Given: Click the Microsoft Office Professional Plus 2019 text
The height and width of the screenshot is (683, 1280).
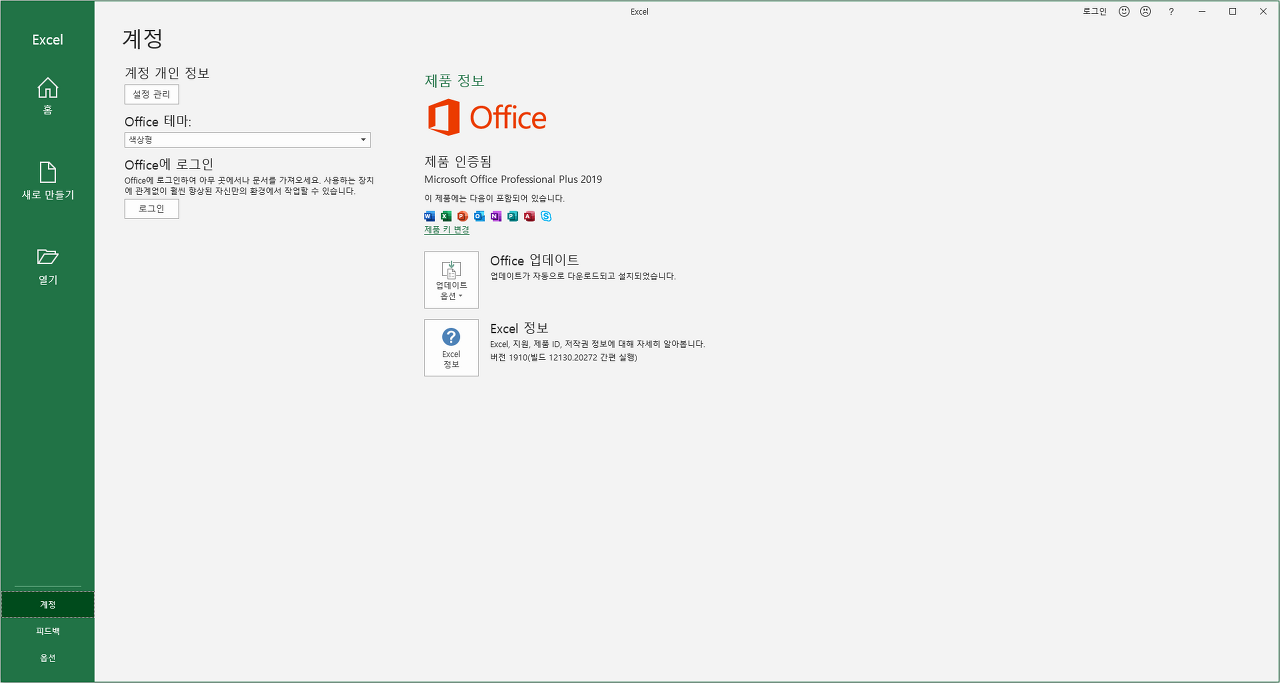Looking at the screenshot, I should point(513,180).
